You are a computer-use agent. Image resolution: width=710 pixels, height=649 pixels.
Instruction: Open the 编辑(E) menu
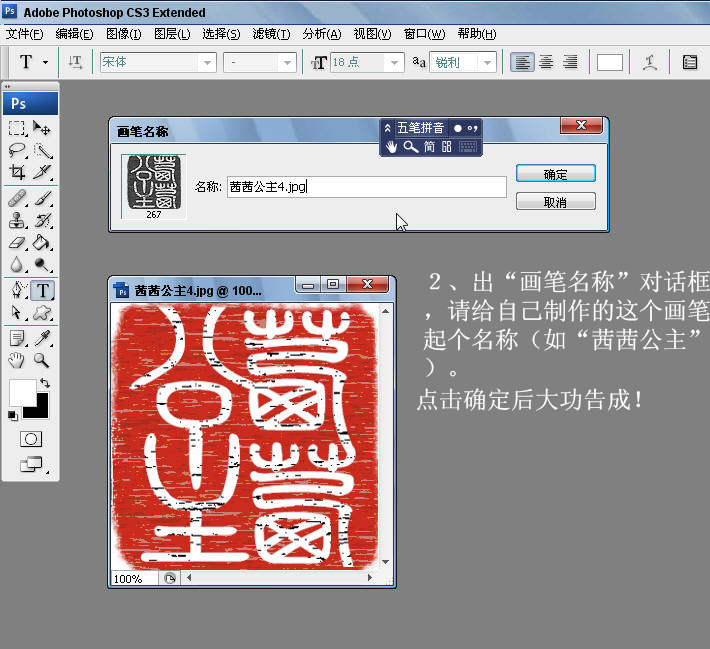[x=74, y=34]
